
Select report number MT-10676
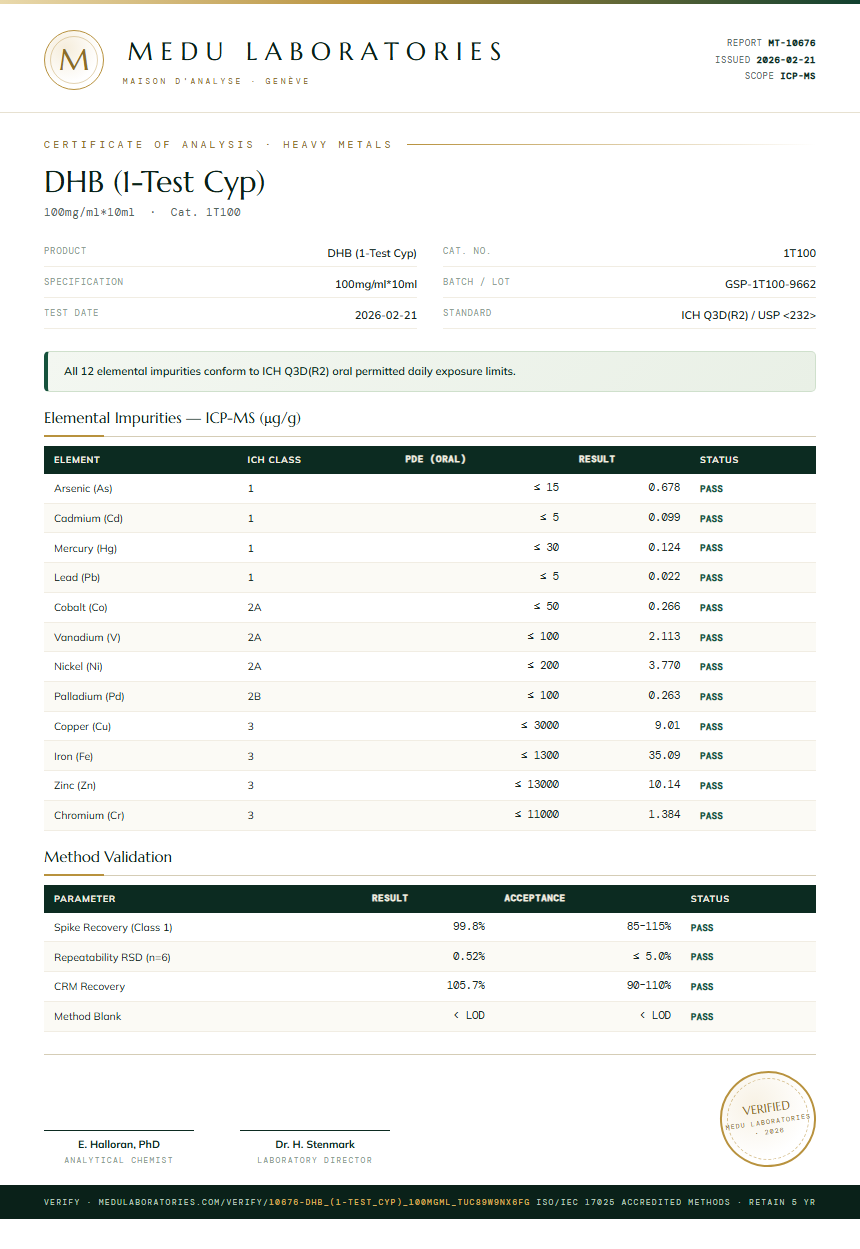(x=792, y=43)
